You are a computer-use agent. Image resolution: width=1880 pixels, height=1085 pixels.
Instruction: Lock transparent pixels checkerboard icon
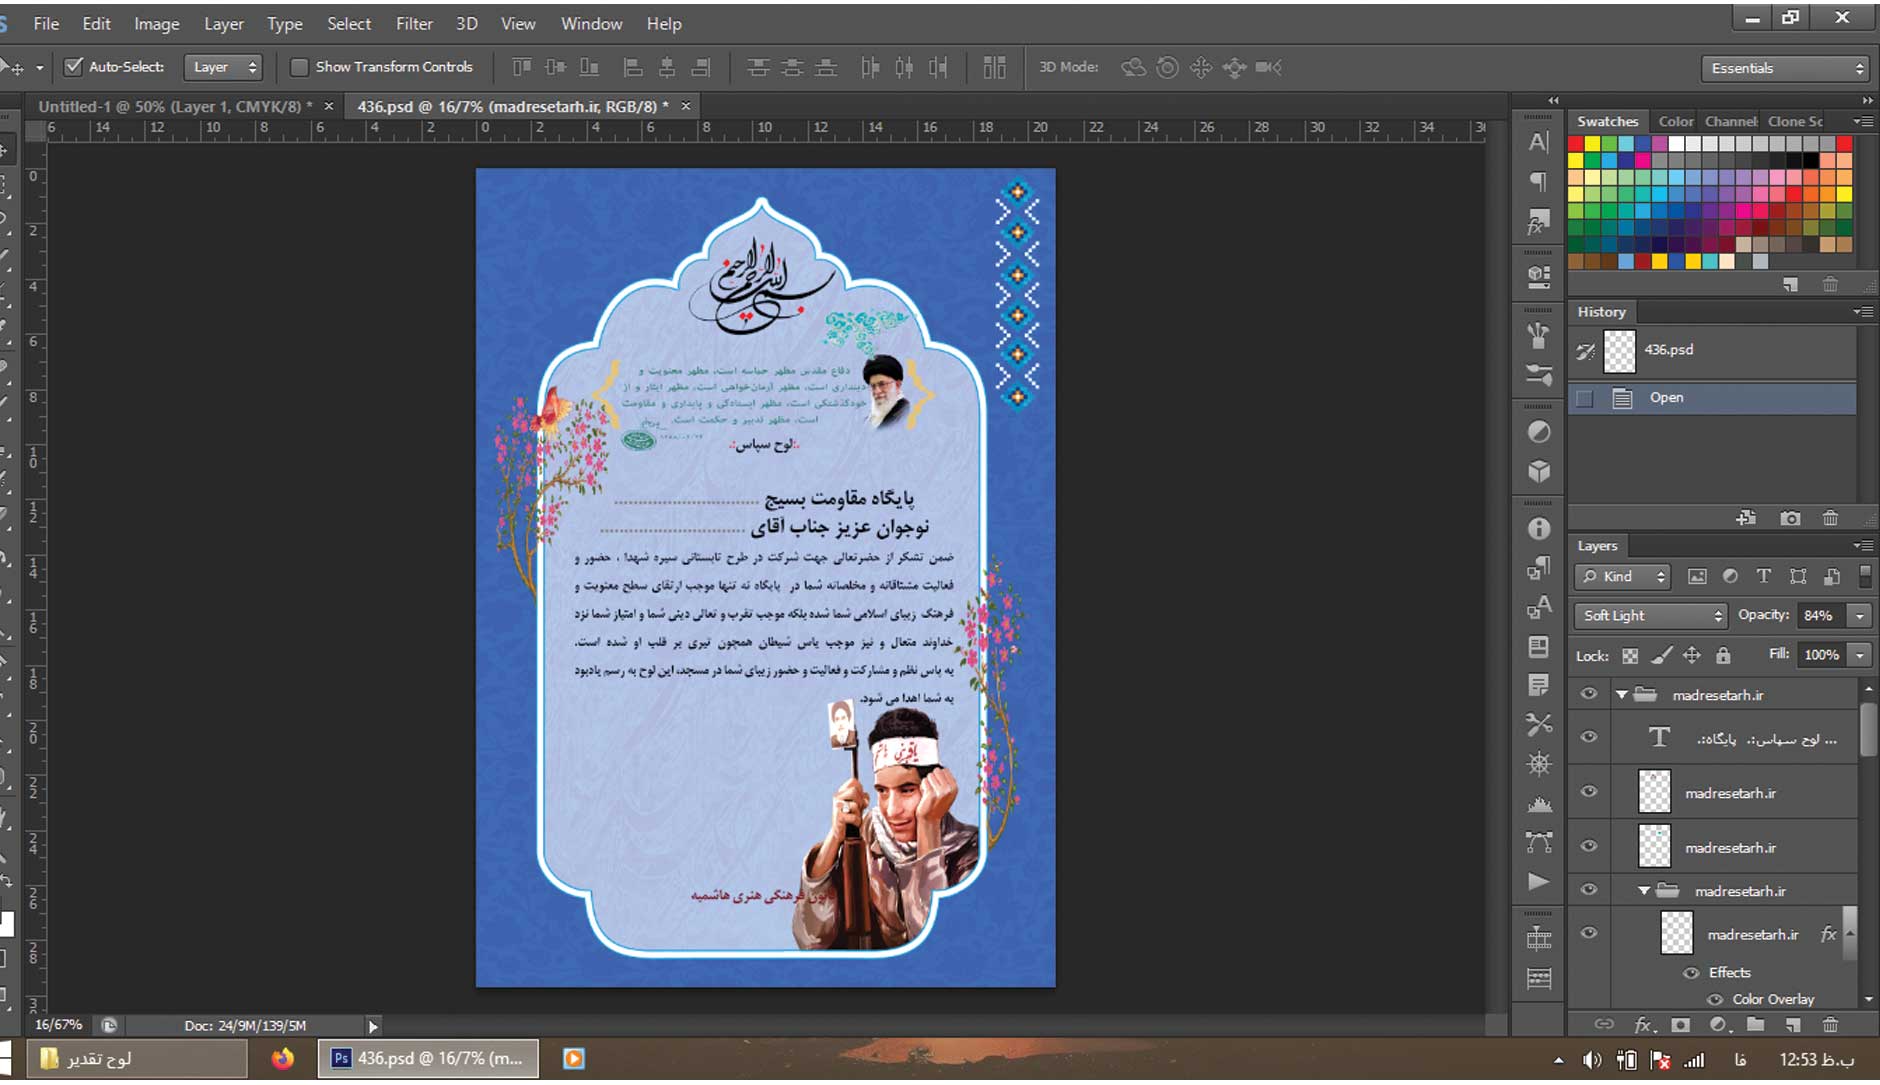1630,656
